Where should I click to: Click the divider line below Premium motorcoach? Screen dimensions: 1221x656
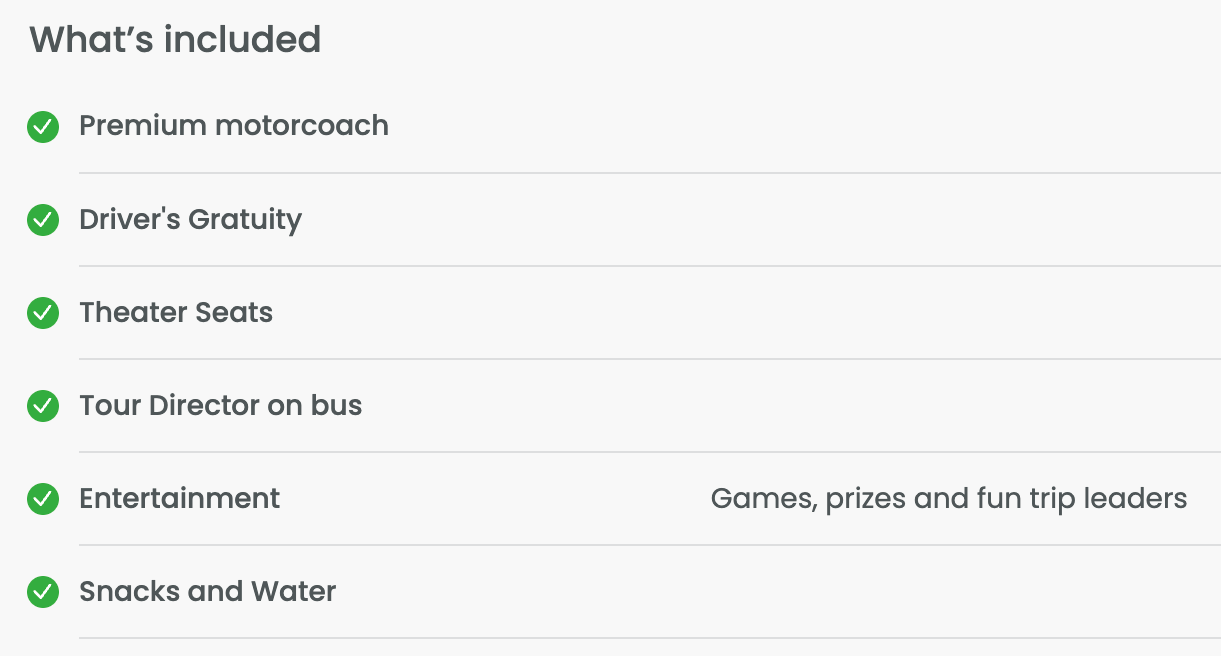[x=650, y=173]
